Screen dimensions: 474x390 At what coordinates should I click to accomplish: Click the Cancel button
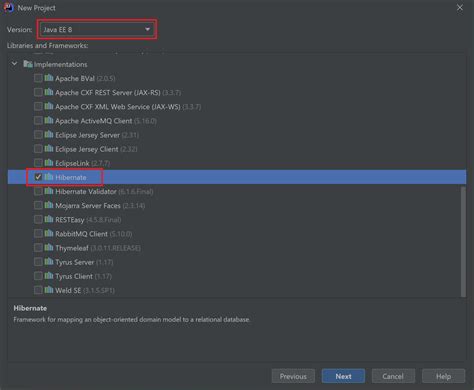[393, 376]
